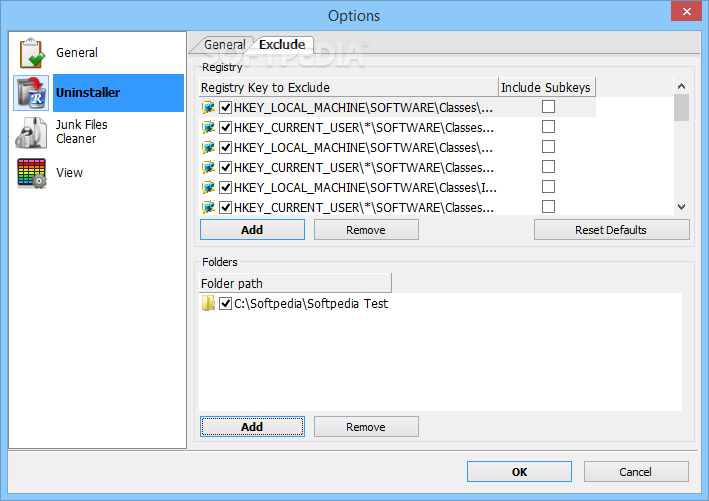Close the Options dialog window

pos(686,11)
